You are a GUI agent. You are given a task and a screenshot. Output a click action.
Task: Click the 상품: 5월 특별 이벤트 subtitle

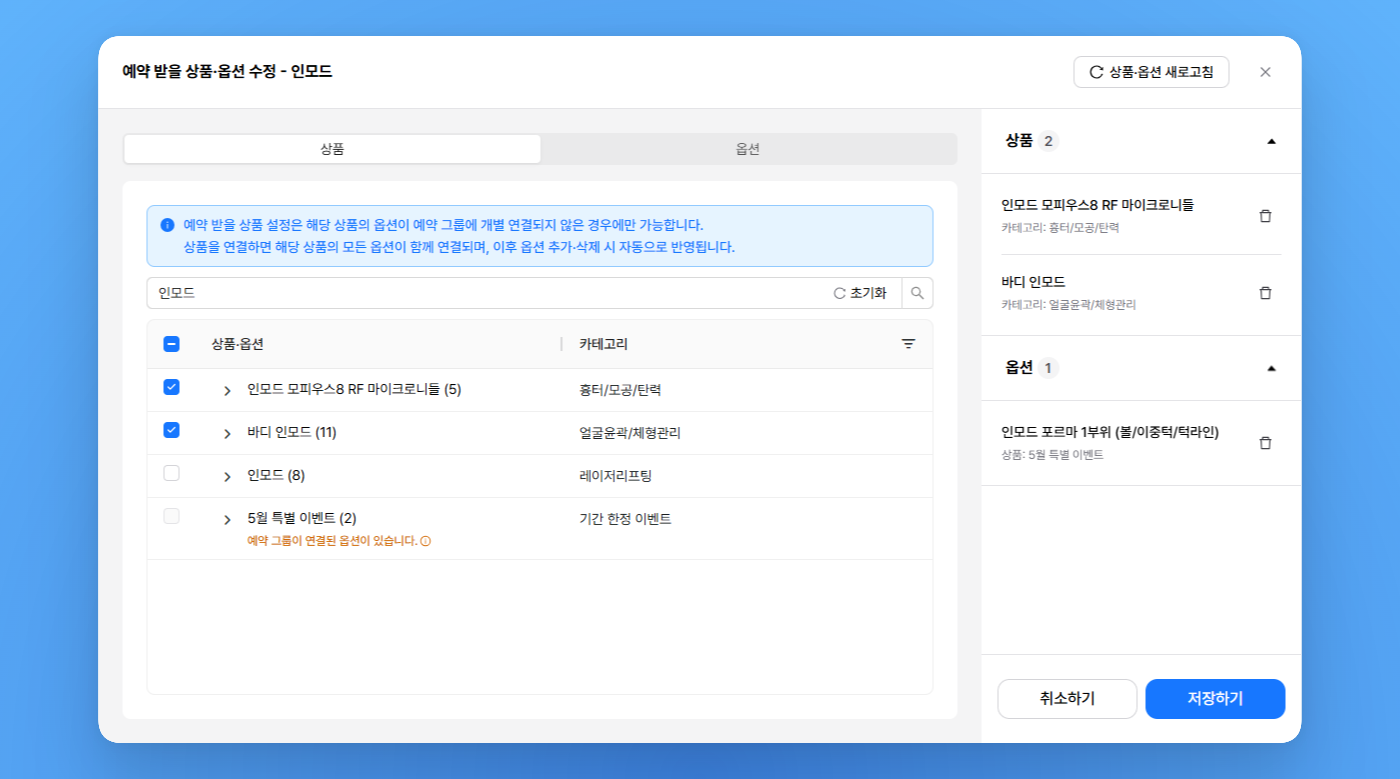(1052, 455)
